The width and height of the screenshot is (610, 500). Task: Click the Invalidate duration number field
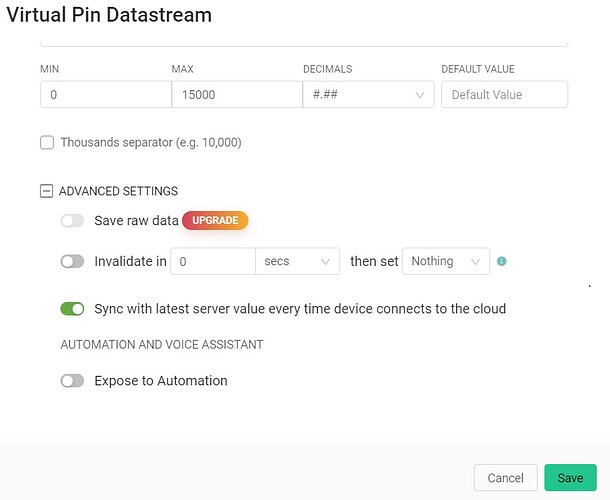pos(213,261)
